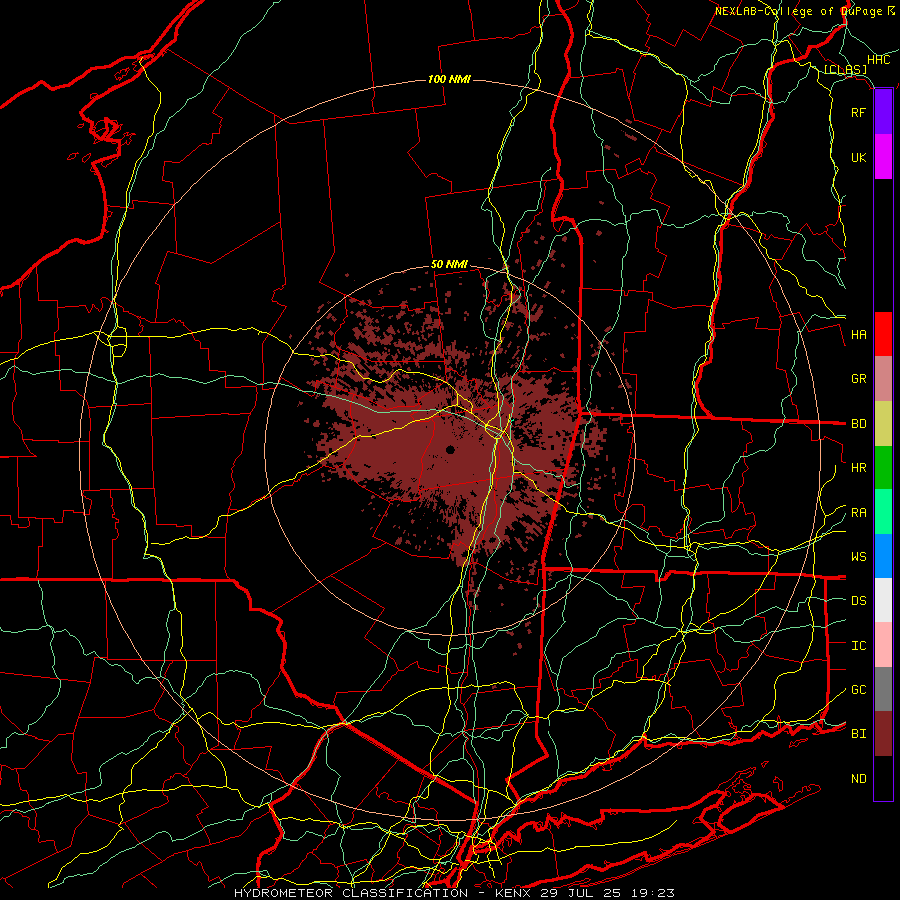This screenshot has height=900, width=900.
Task: Select the IC light pink legend swatch
Action: pyautogui.click(x=883, y=645)
